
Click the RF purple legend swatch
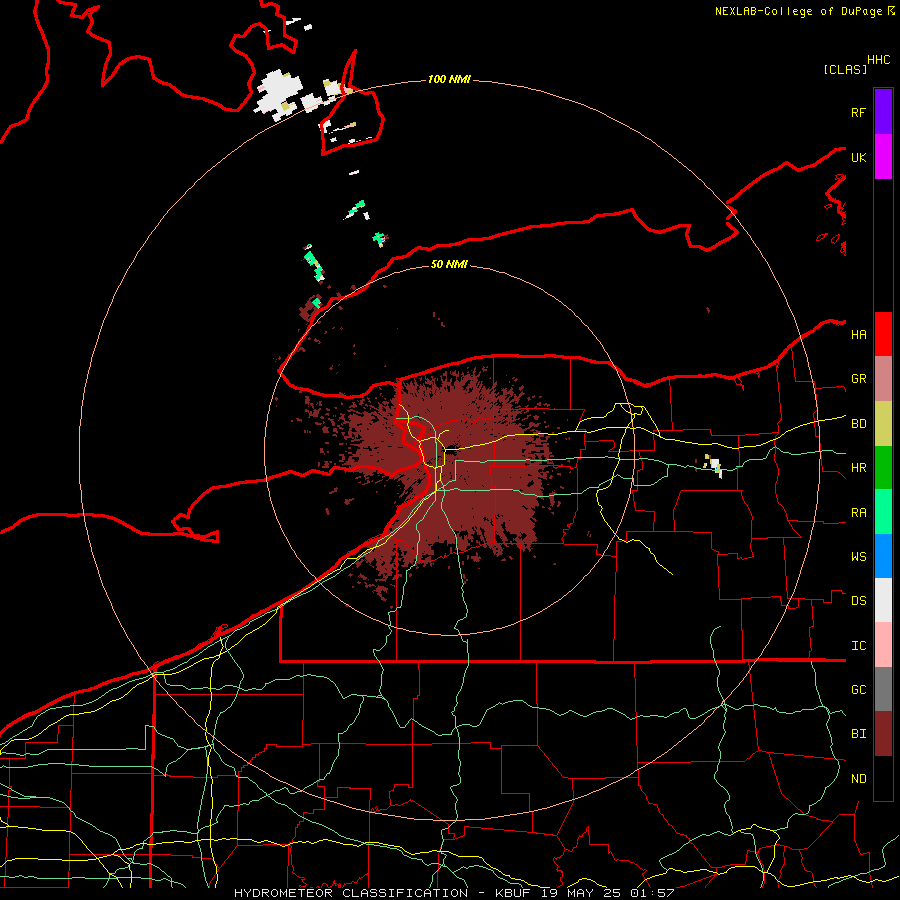tap(883, 112)
